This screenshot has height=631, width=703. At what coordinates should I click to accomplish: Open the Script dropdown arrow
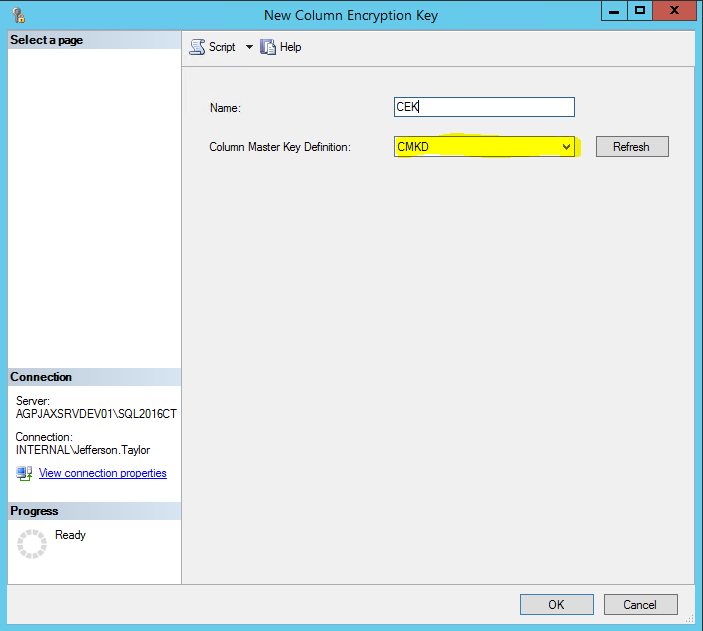(249, 47)
